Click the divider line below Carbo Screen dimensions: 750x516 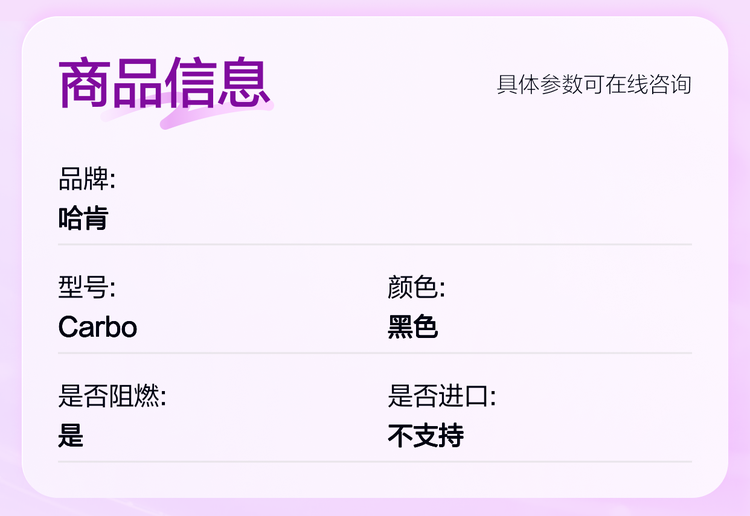[x=375, y=353]
